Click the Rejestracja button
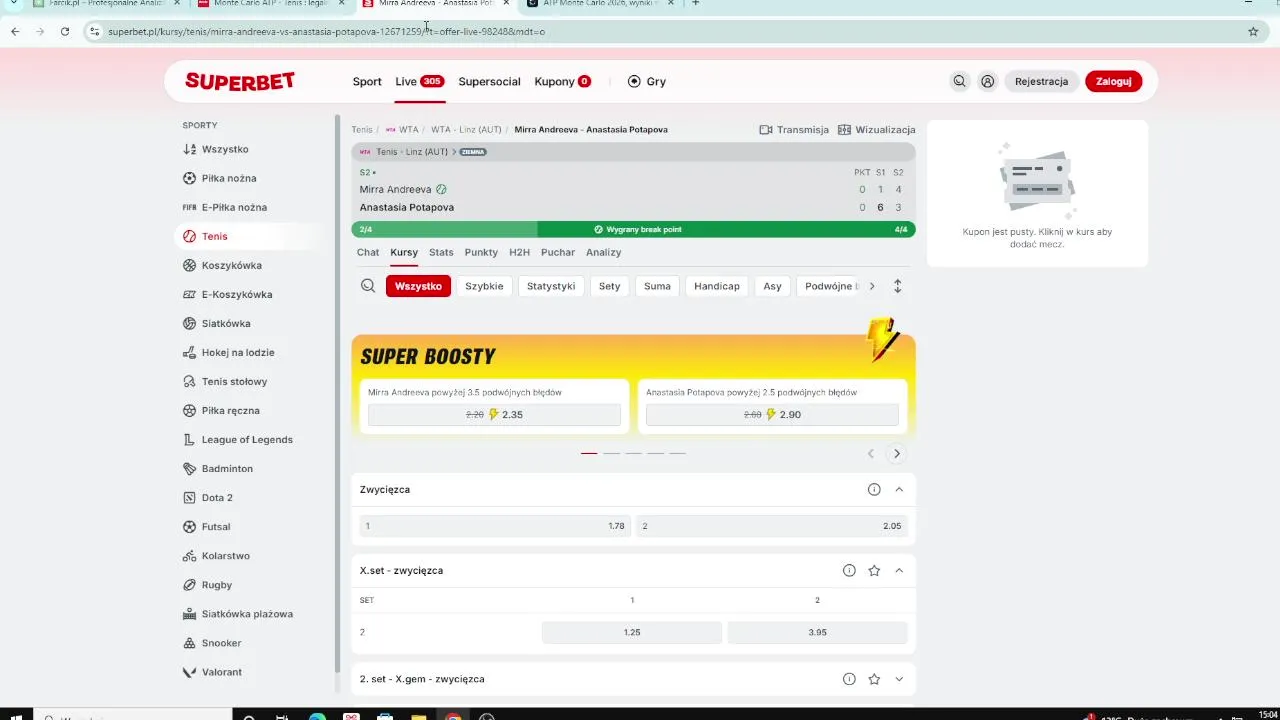This screenshot has height=720, width=1280. click(1041, 82)
